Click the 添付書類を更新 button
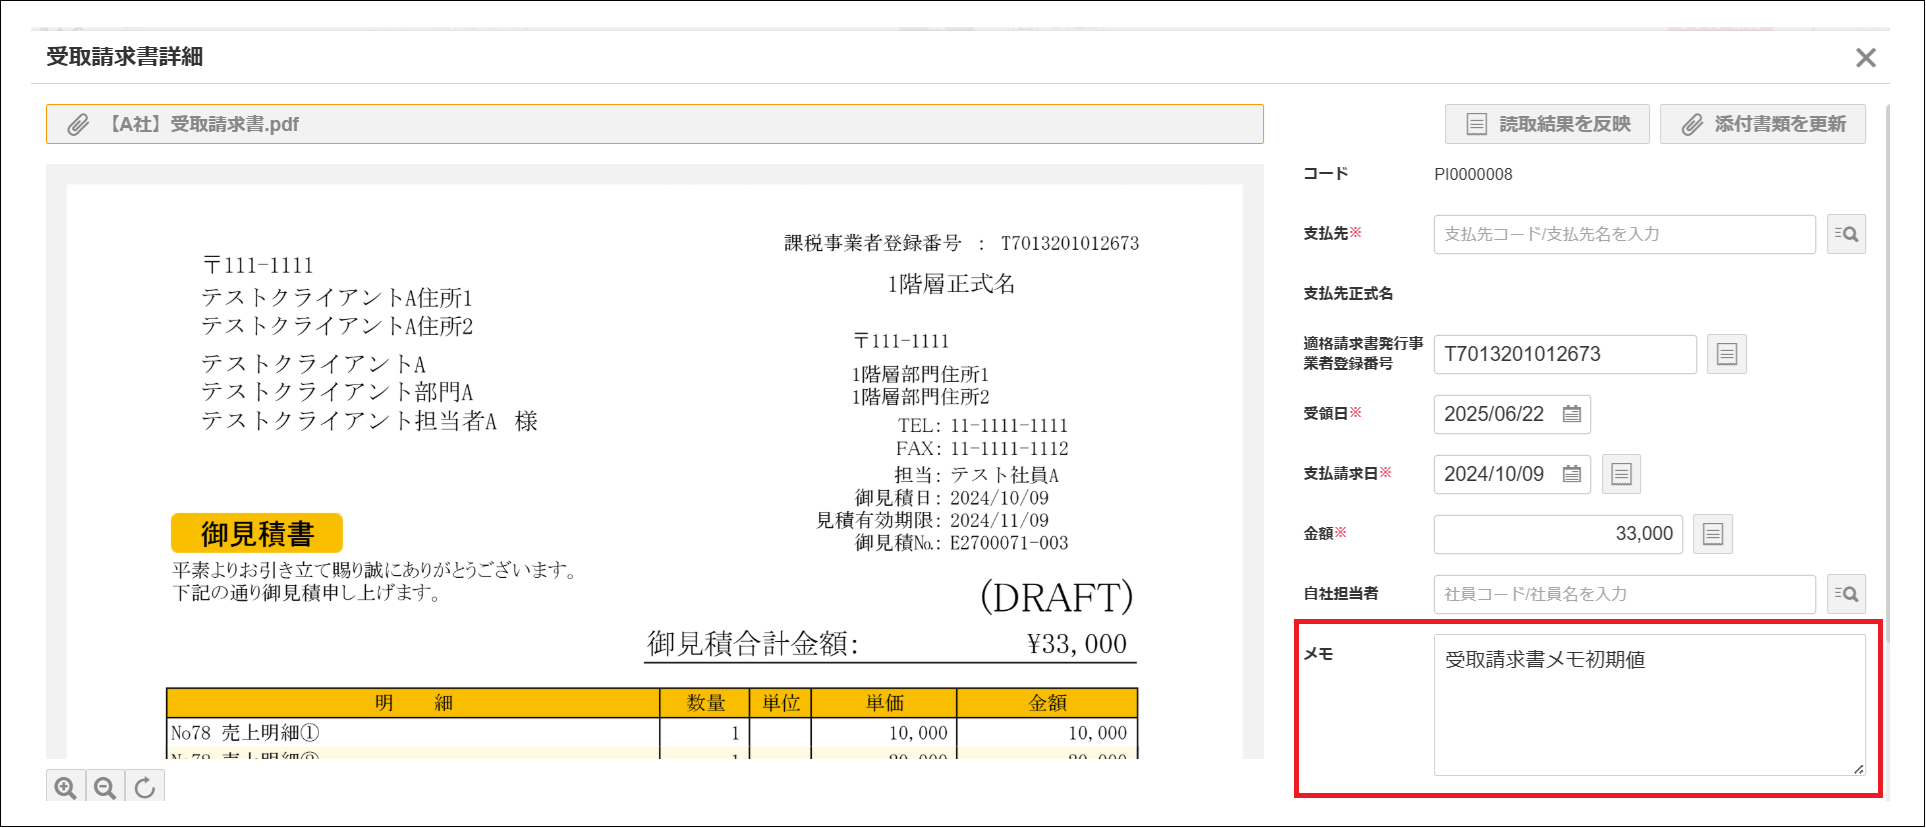 [x=1763, y=124]
